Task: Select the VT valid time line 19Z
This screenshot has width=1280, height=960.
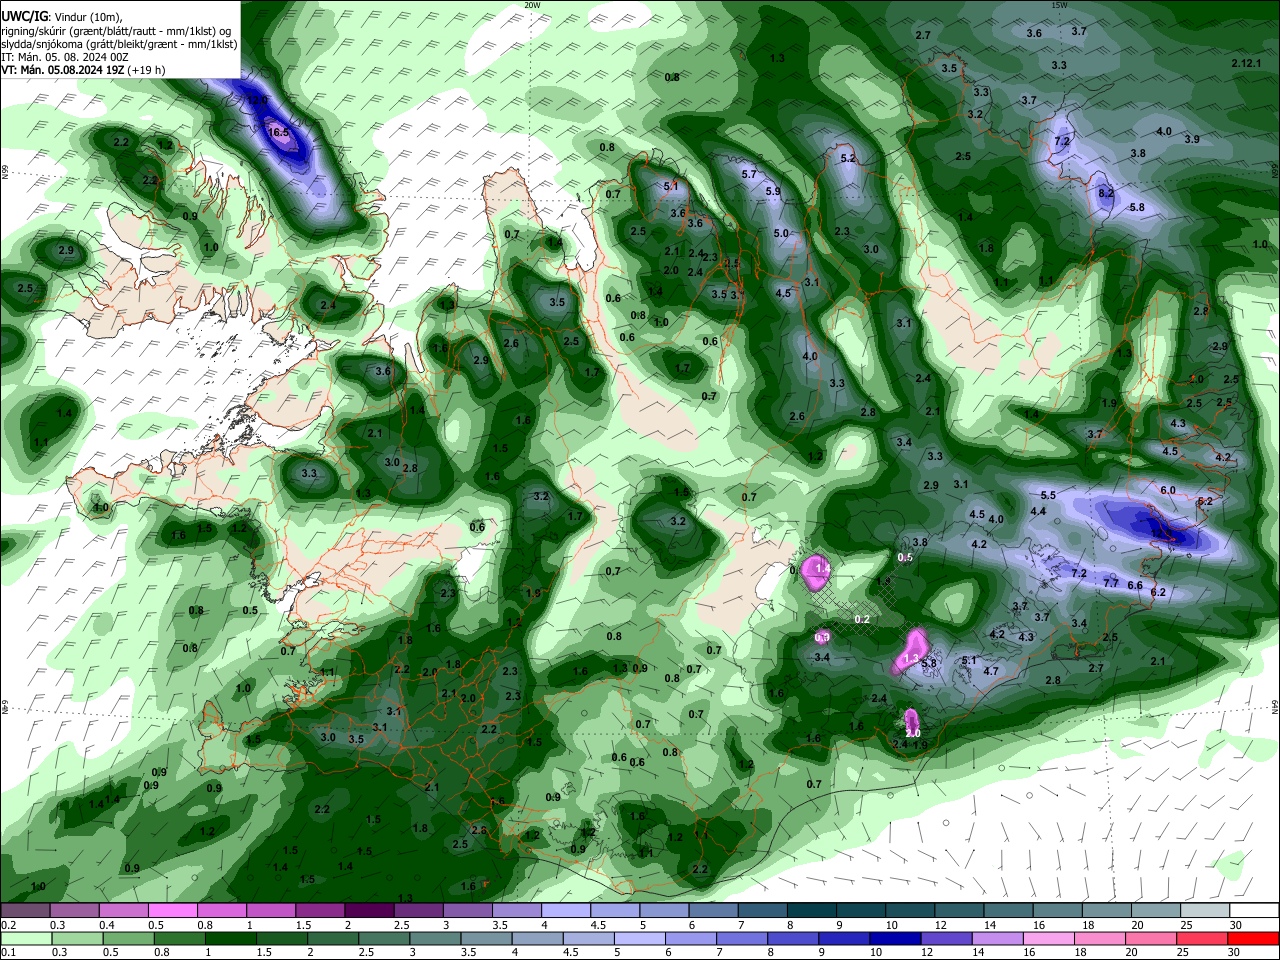Action: click(x=84, y=70)
